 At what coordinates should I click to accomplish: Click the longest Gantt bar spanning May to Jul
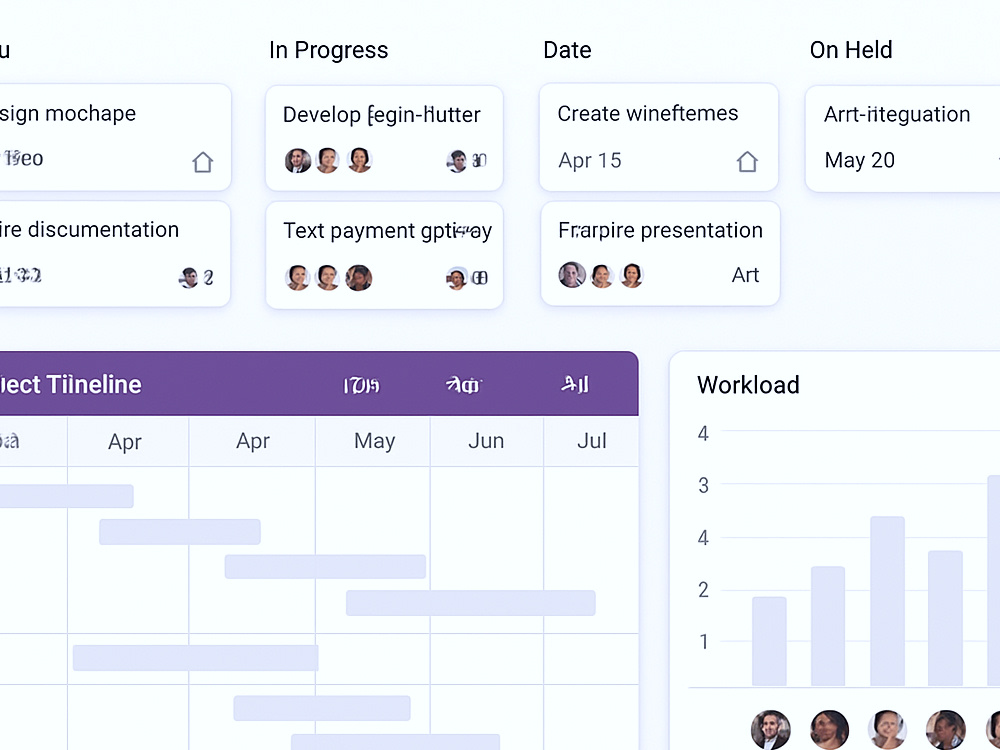point(471,603)
